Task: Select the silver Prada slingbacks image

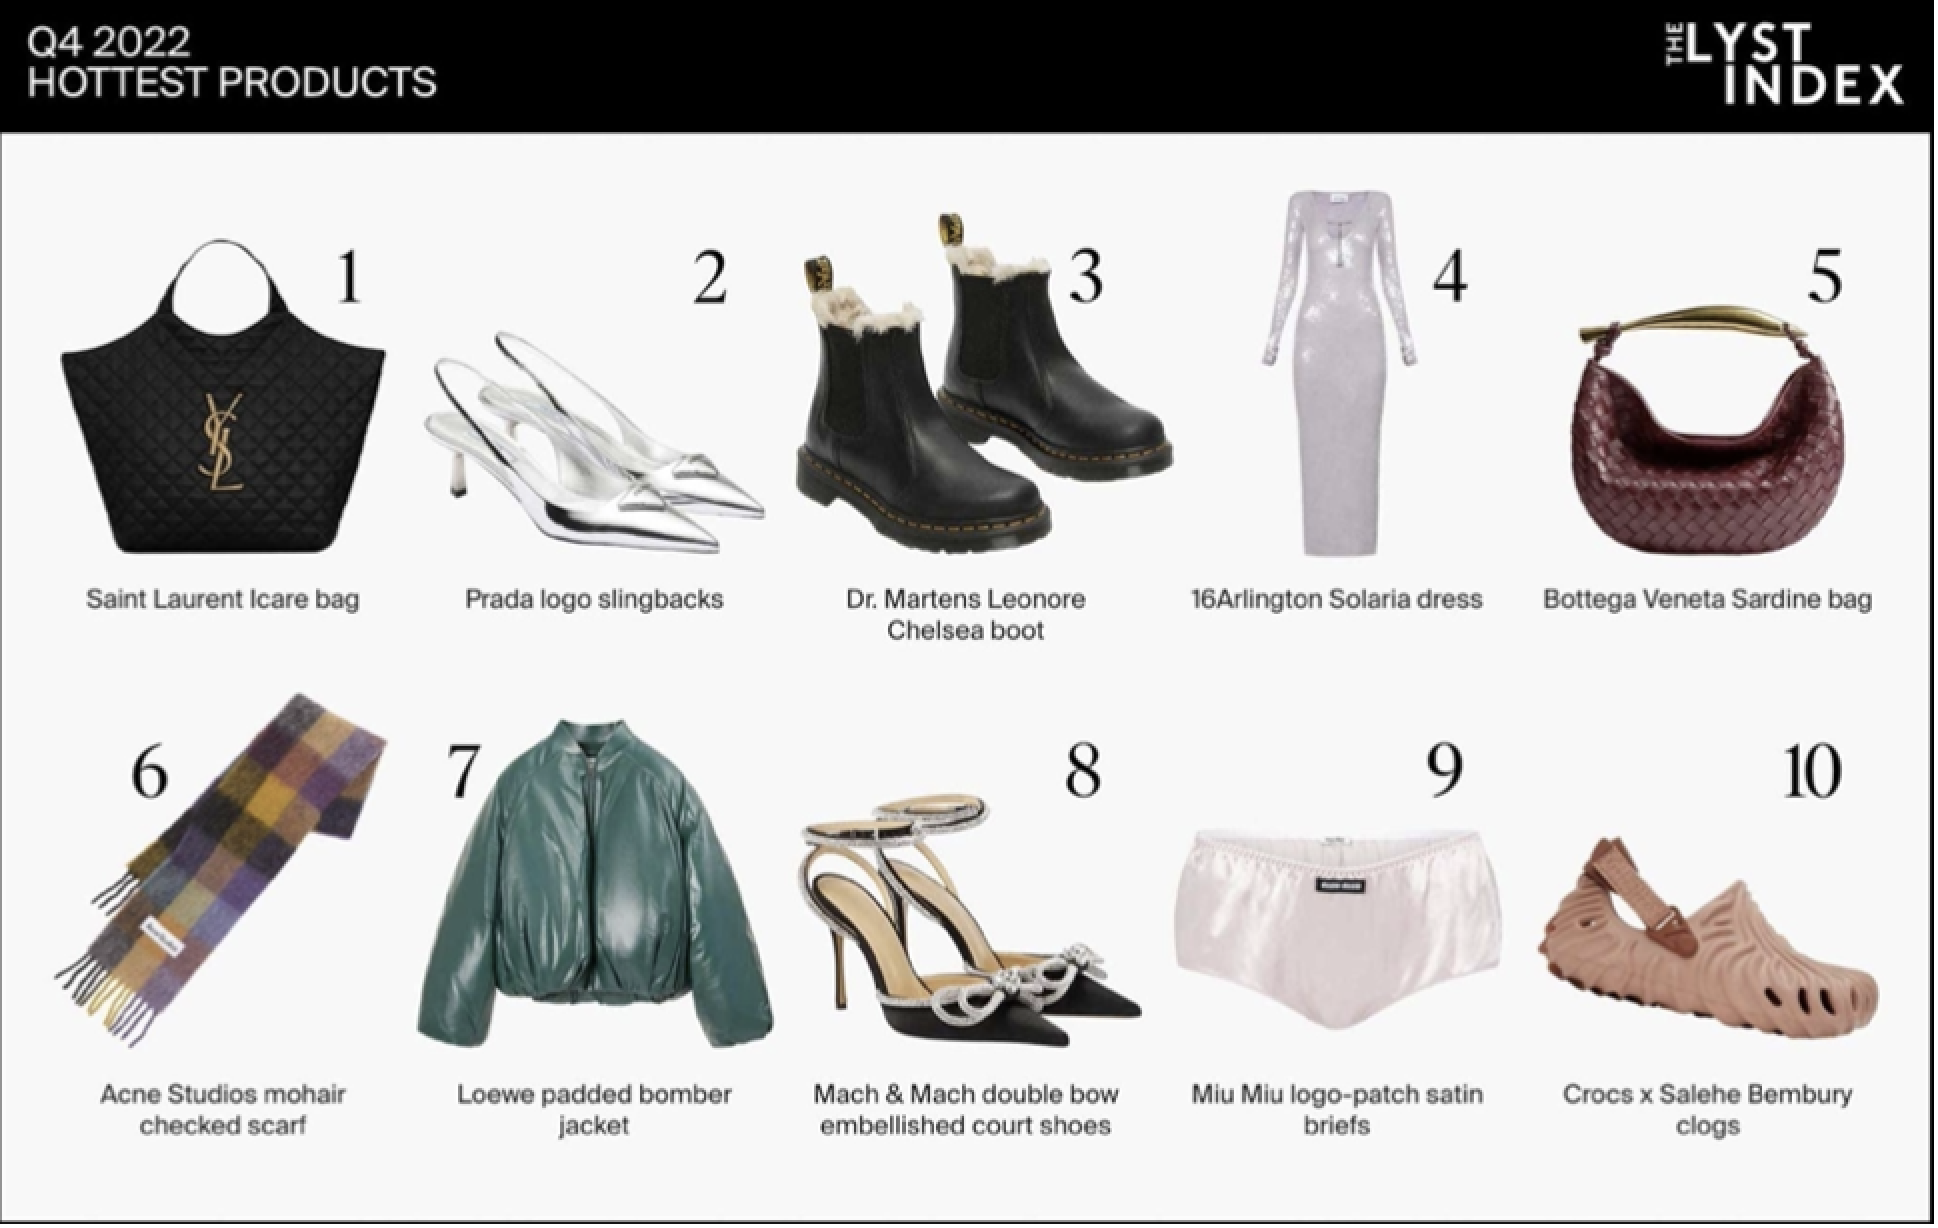Action: (594, 442)
